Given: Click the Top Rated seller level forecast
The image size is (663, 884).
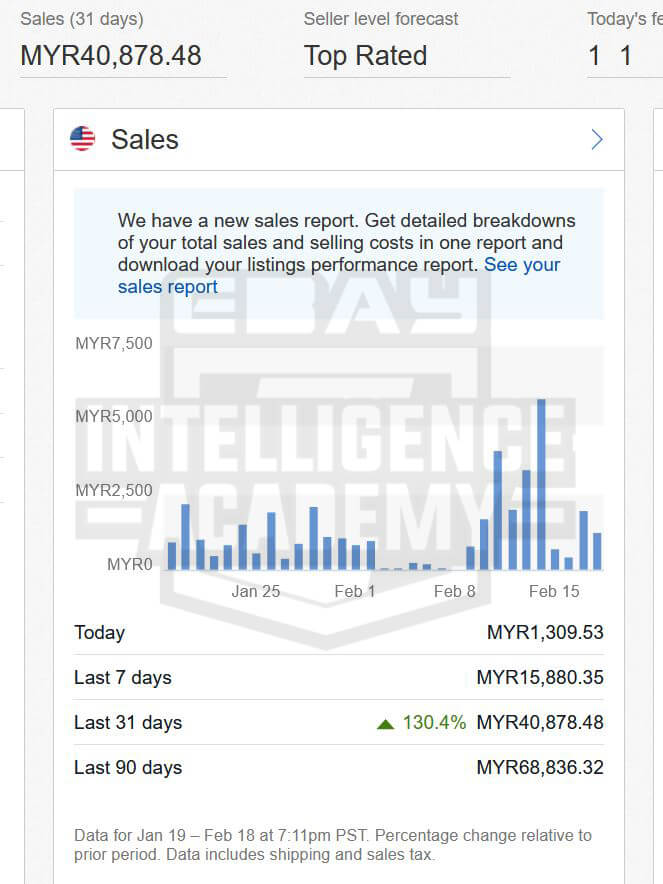Looking at the screenshot, I should pos(365,56).
